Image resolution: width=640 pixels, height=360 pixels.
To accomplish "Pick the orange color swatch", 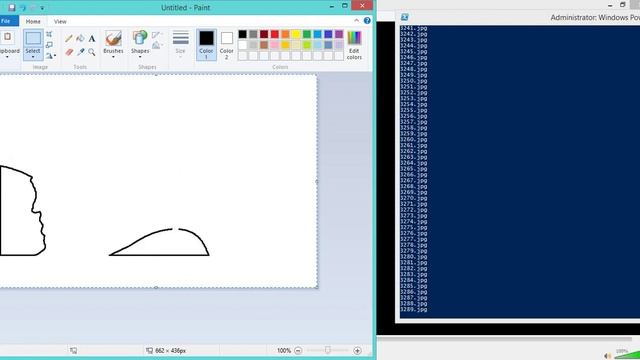I will click(285, 34).
